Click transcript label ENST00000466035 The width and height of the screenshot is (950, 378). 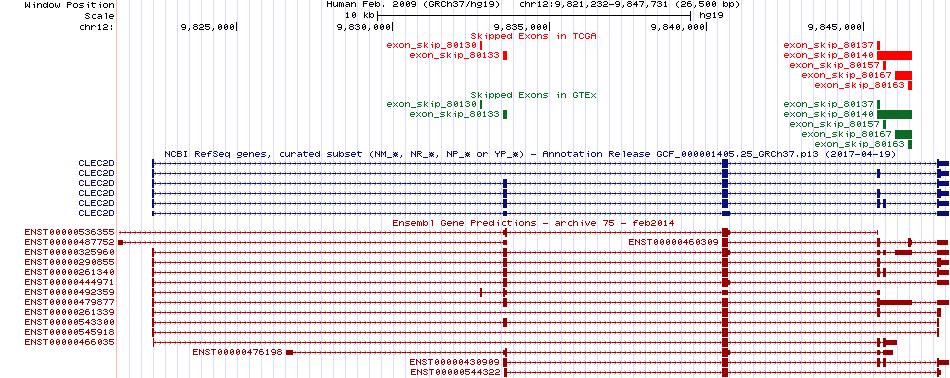tap(70, 342)
